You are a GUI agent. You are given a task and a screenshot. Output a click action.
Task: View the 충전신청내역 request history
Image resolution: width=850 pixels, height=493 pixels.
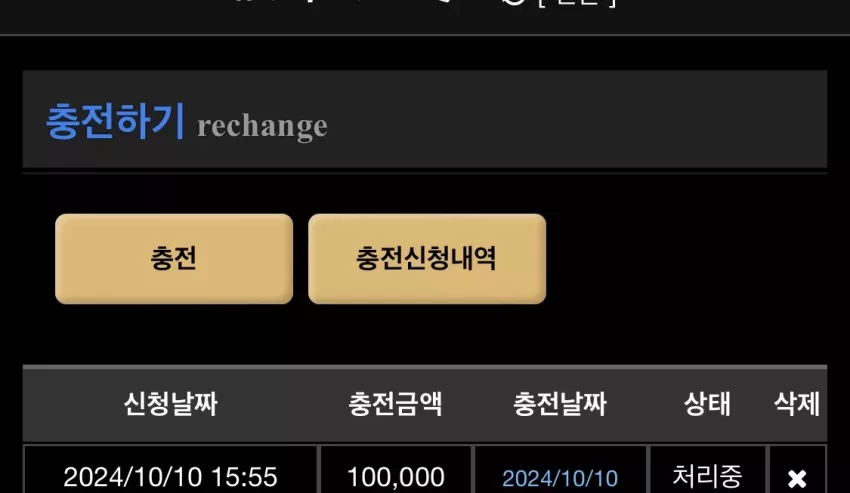click(427, 259)
